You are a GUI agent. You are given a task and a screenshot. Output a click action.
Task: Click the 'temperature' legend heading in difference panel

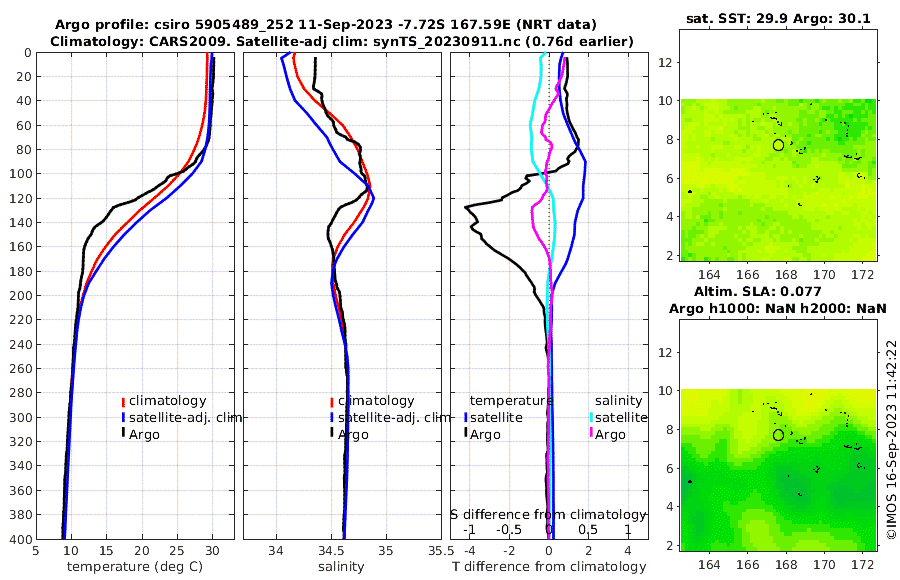tap(511, 401)
